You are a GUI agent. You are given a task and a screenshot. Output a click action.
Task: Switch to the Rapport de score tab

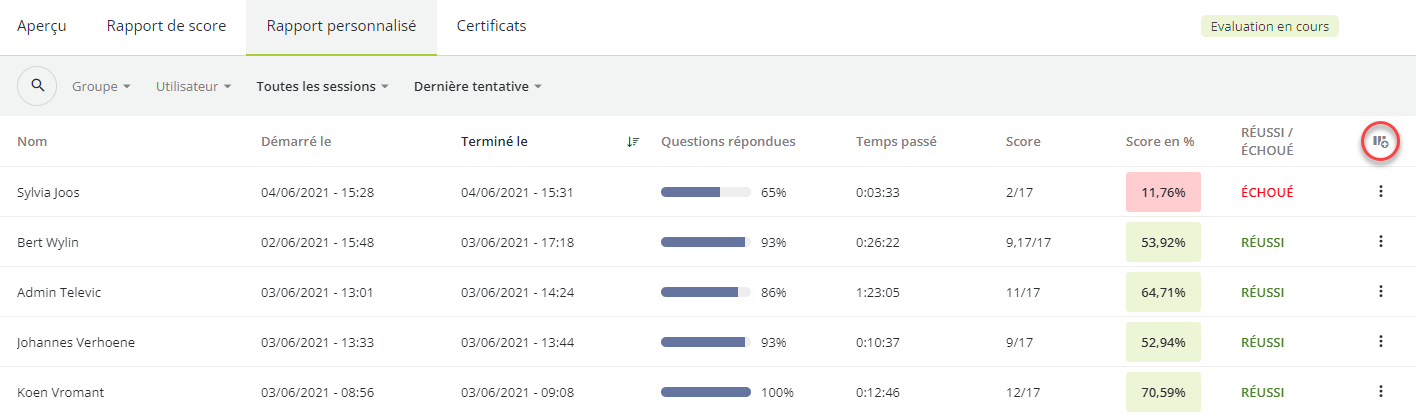coord(166,26)
